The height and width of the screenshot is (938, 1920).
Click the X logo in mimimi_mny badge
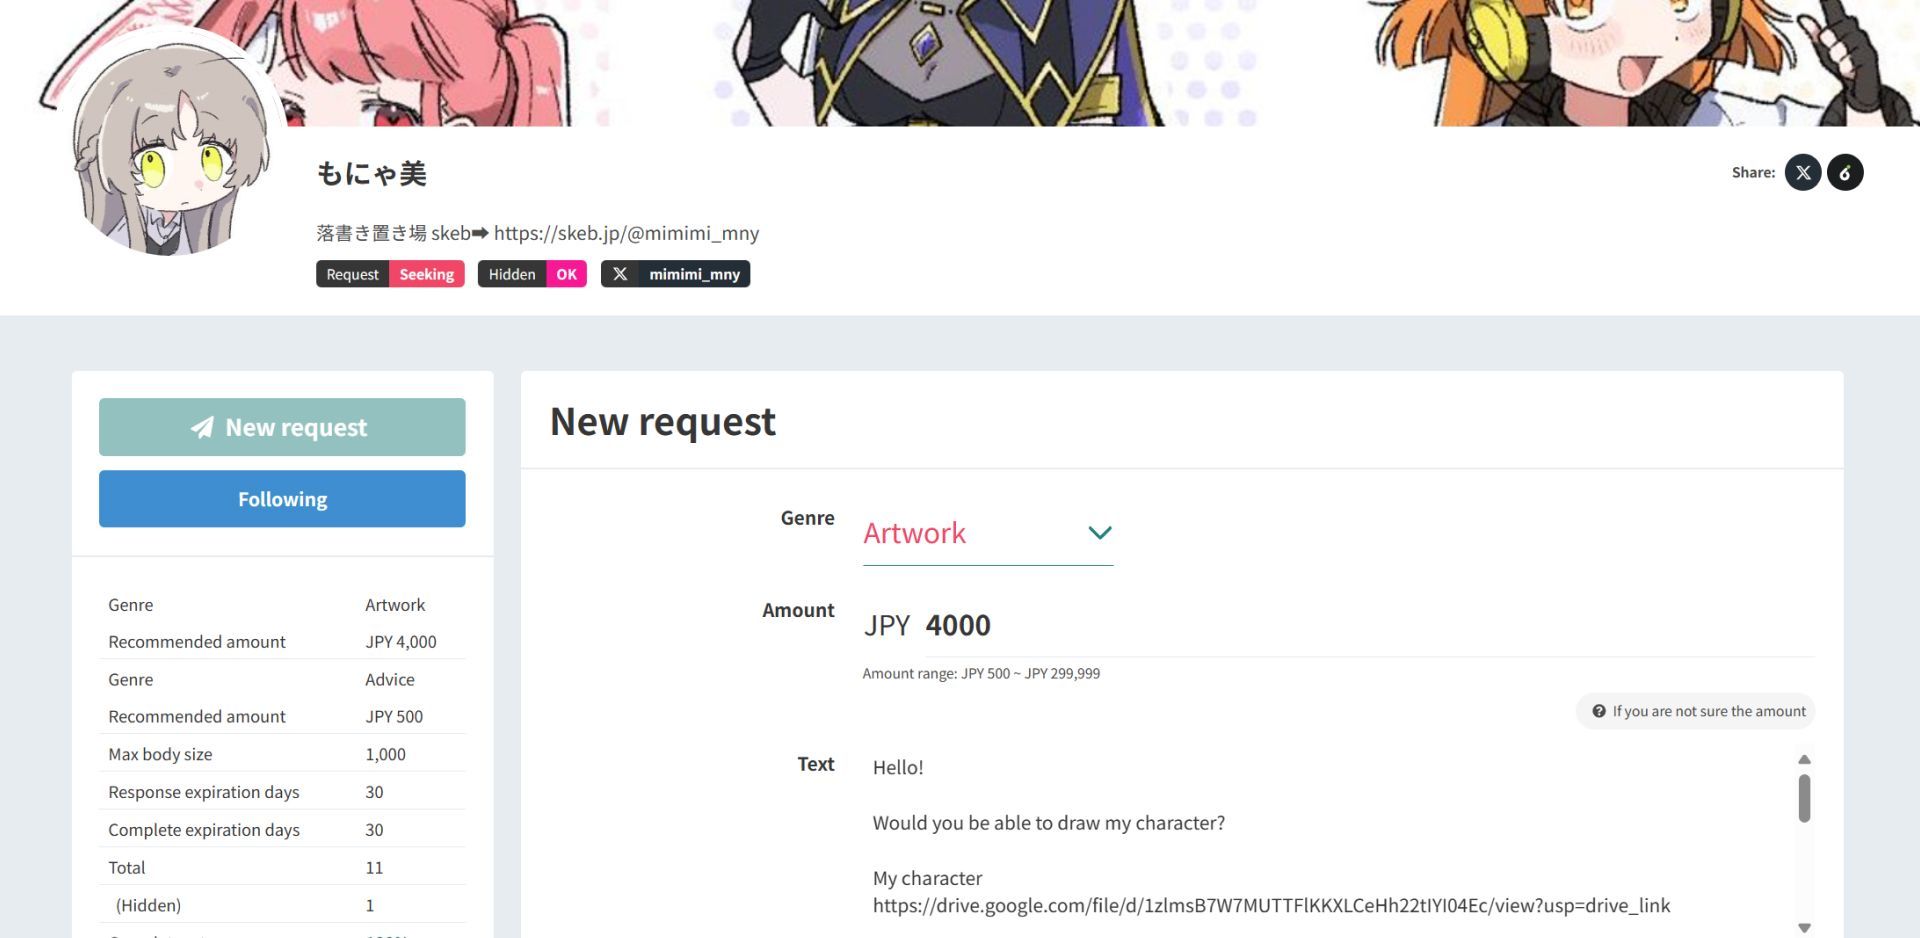click(x=620, y=274)
